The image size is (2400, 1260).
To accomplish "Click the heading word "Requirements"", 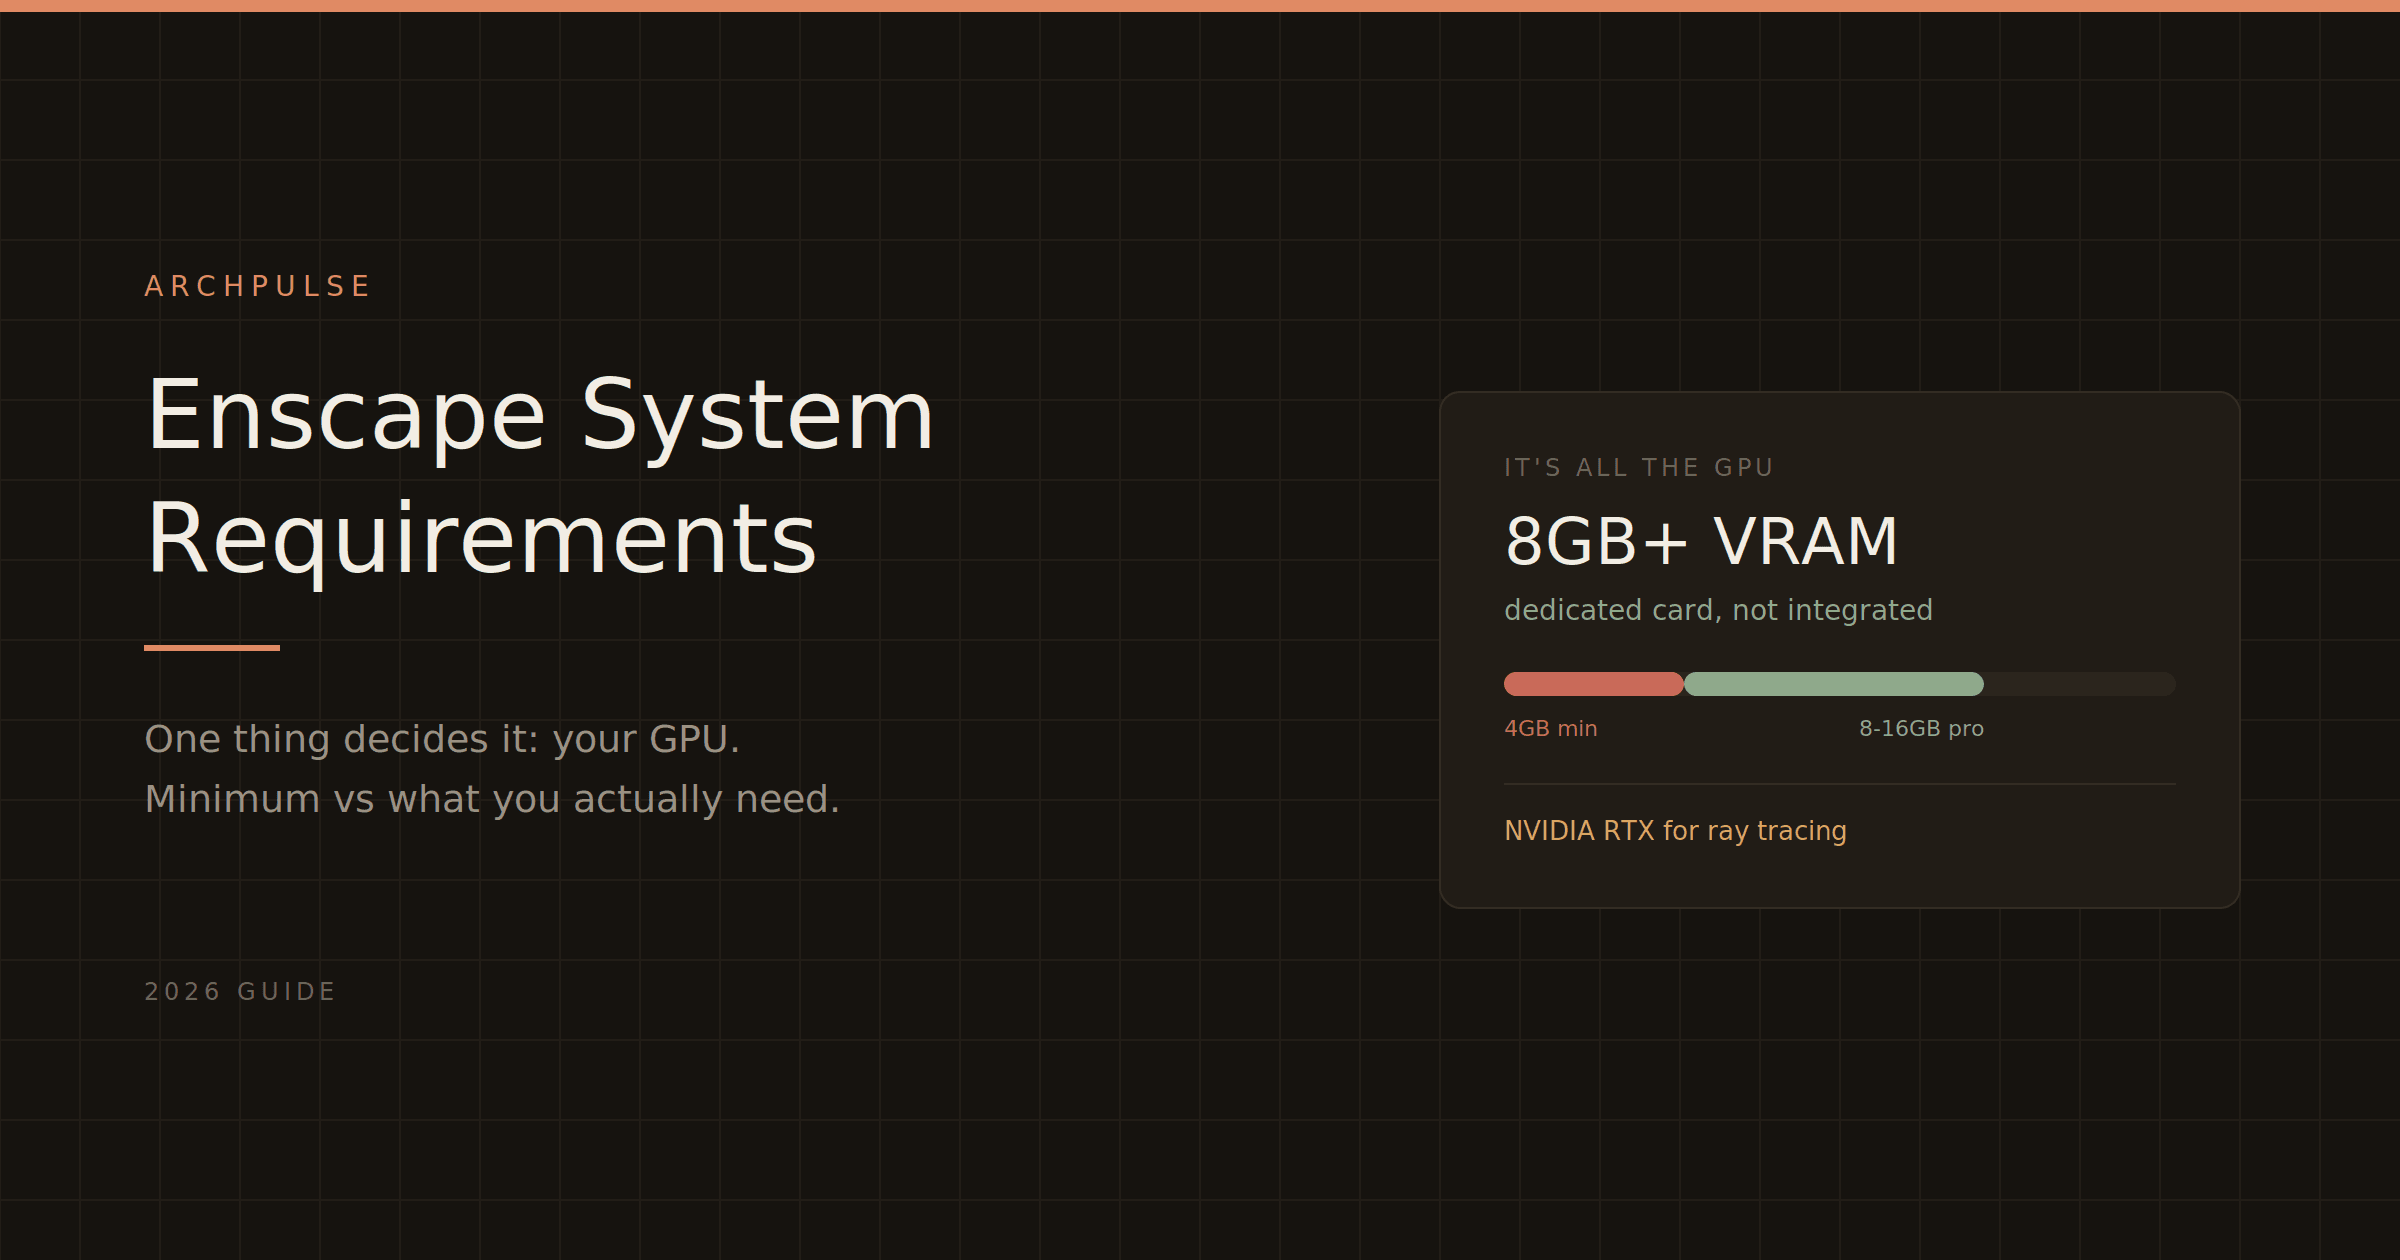I will point(481,540).
